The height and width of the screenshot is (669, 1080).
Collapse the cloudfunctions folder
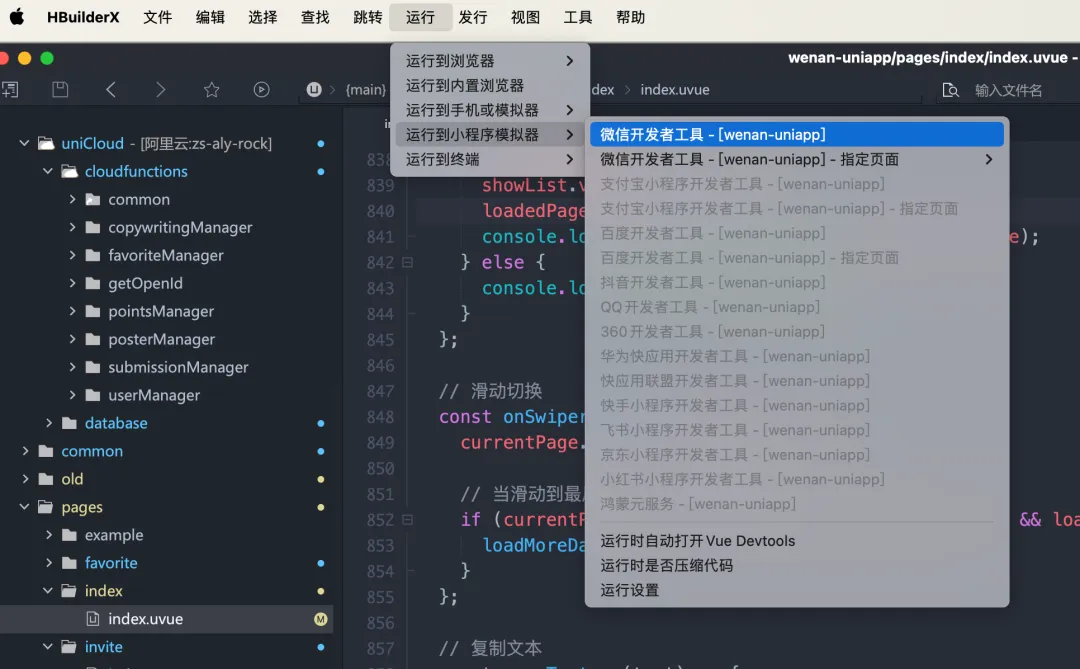tap(48, 172)
